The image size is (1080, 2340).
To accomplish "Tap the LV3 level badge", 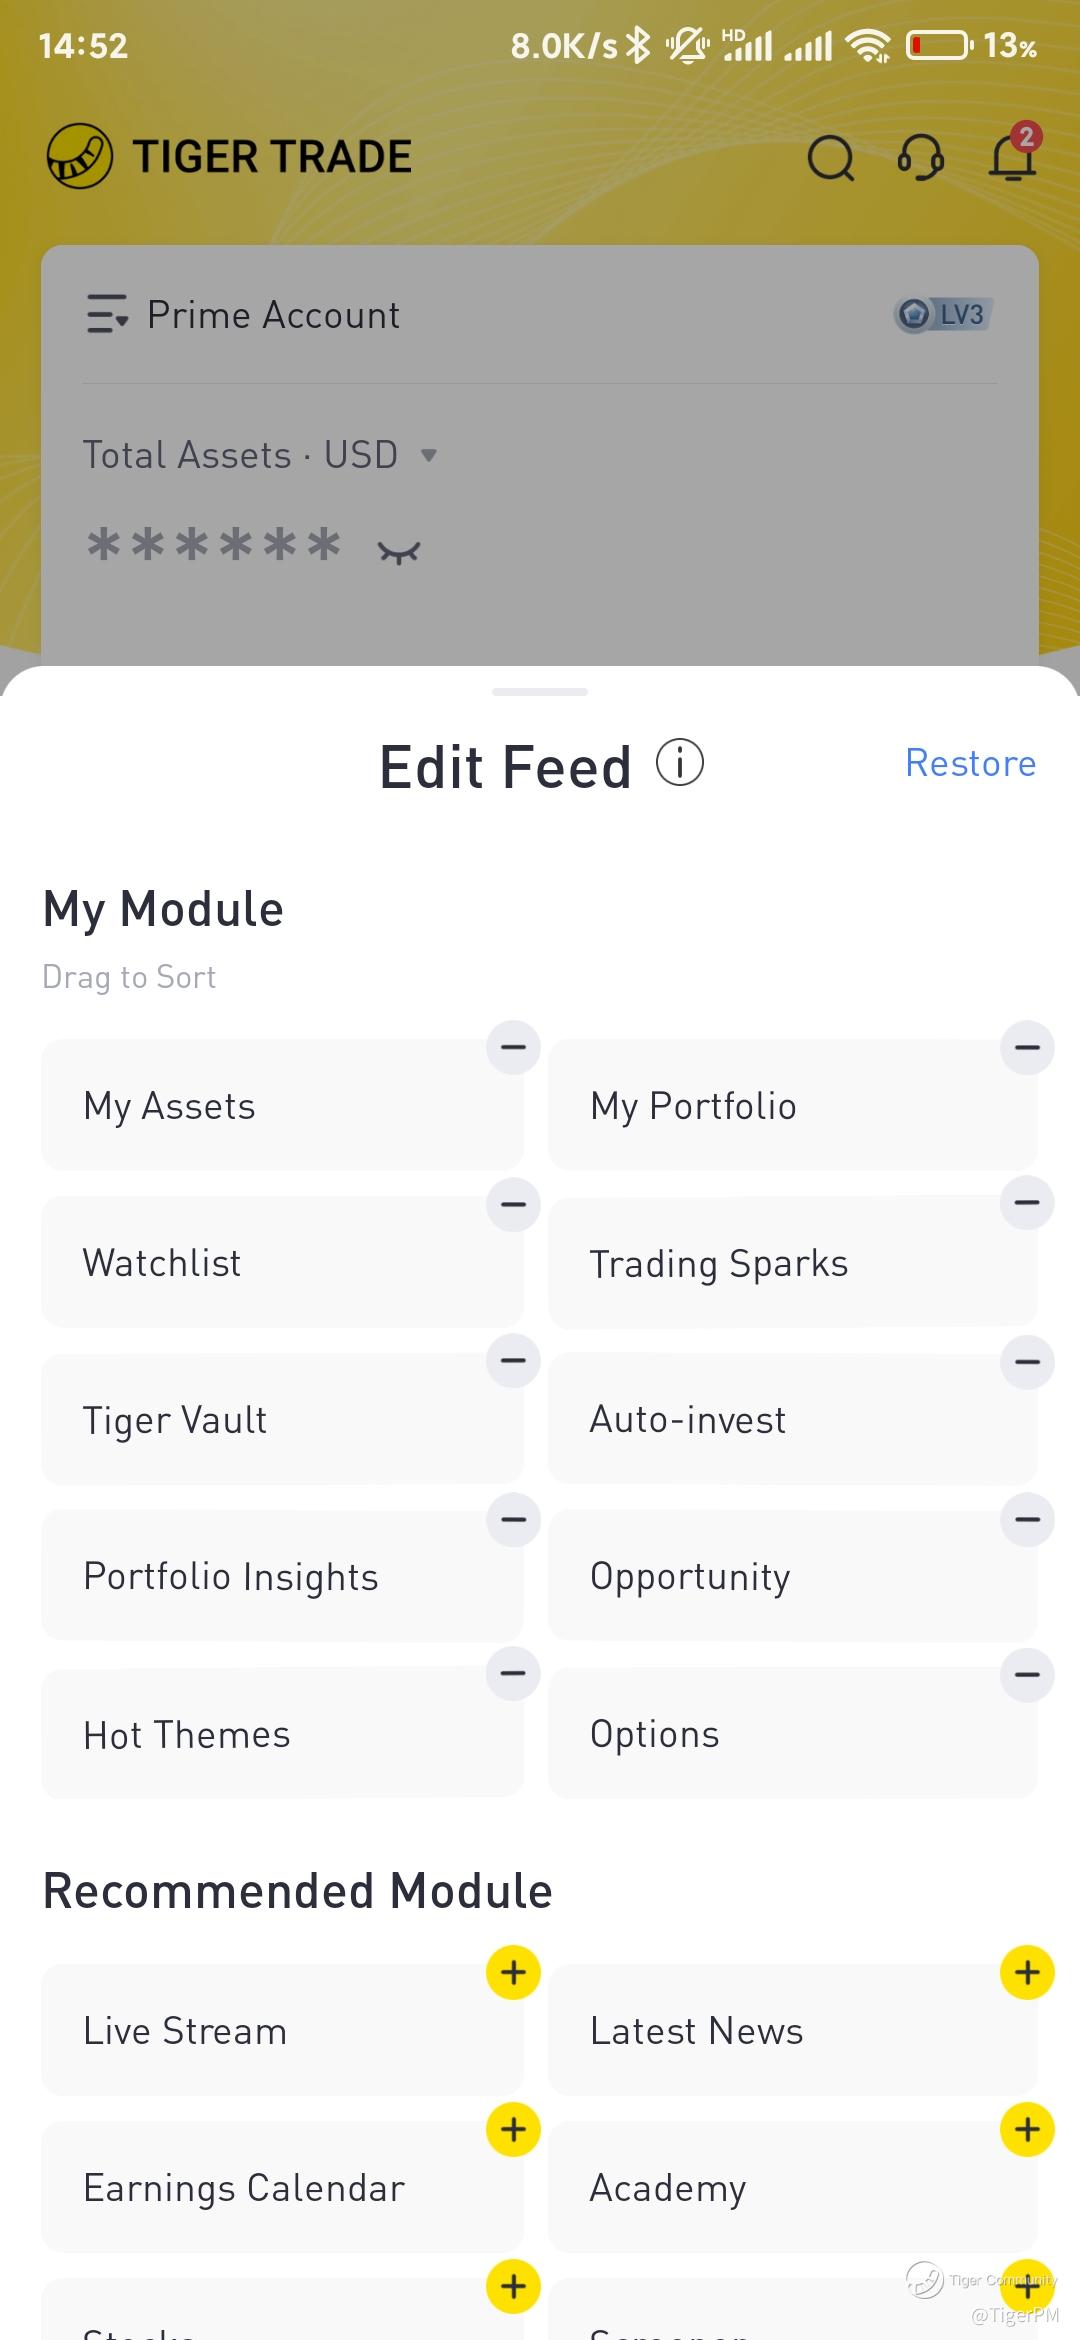I will coord(942,315).
